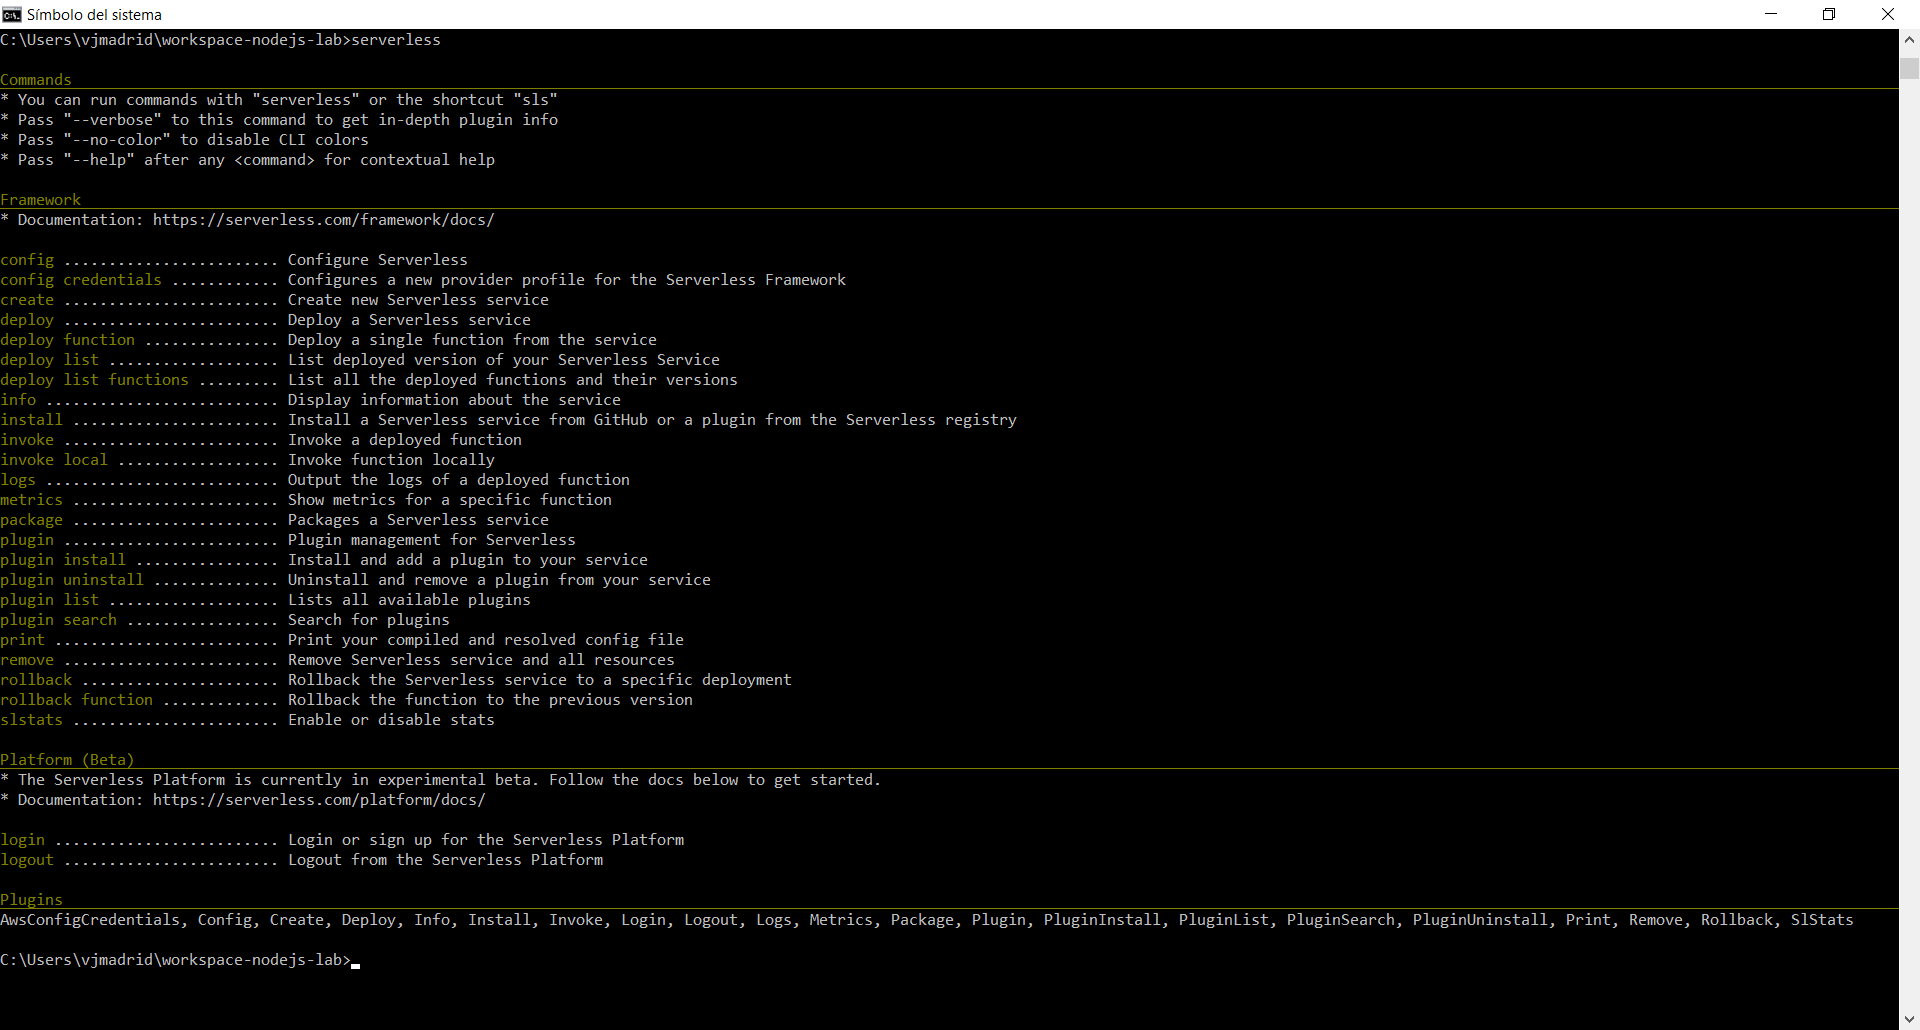Click the description "Display information about the service"

coord(454,400)
